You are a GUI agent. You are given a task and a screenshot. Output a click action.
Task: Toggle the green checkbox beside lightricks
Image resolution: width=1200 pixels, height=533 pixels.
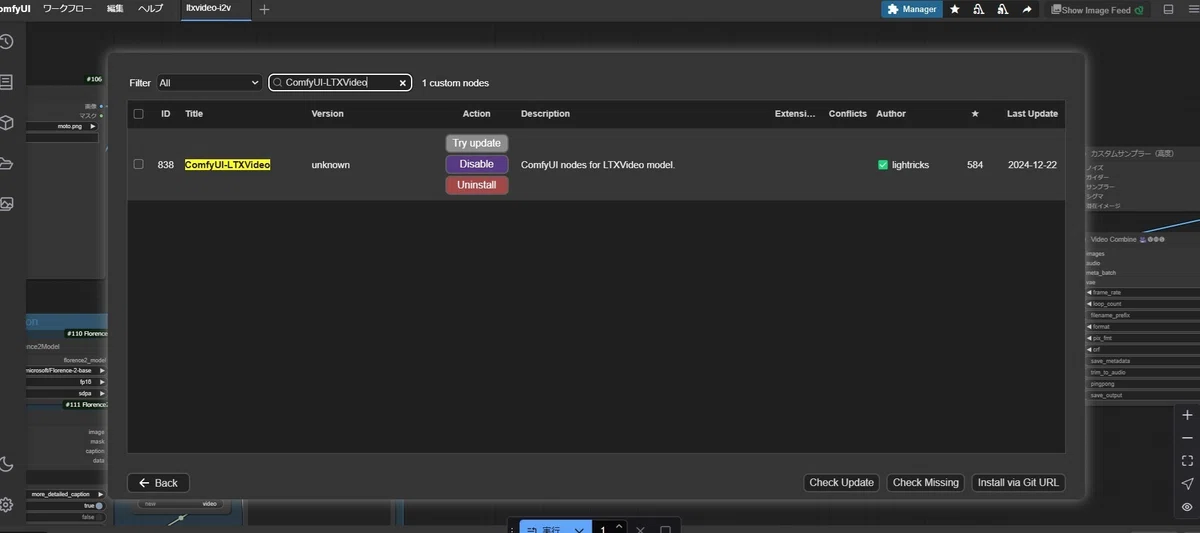point(883,164)
